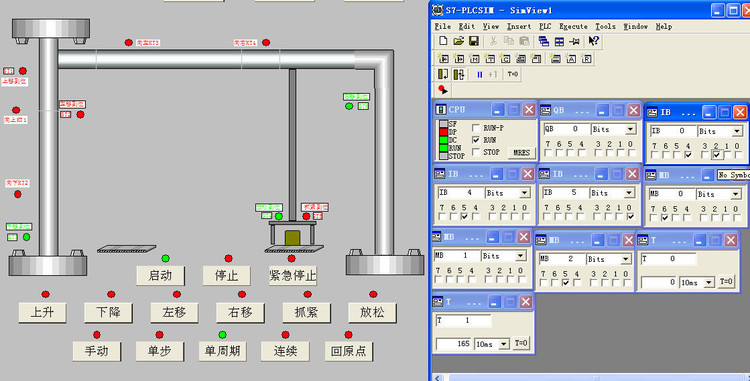Check the STOP checkbox in CPU window
This screenshot has height=381, width=750.
[x=475, y=152]
